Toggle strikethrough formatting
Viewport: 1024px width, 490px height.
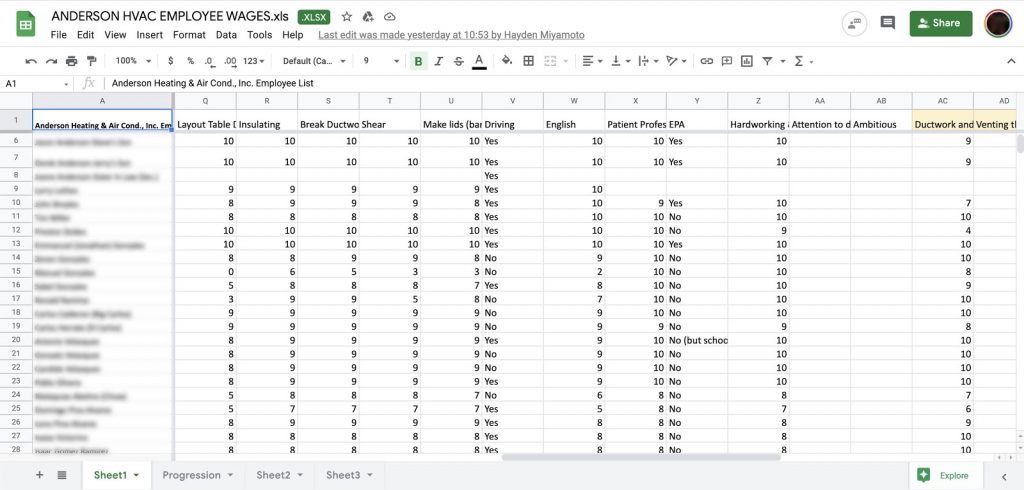(458, 61)
